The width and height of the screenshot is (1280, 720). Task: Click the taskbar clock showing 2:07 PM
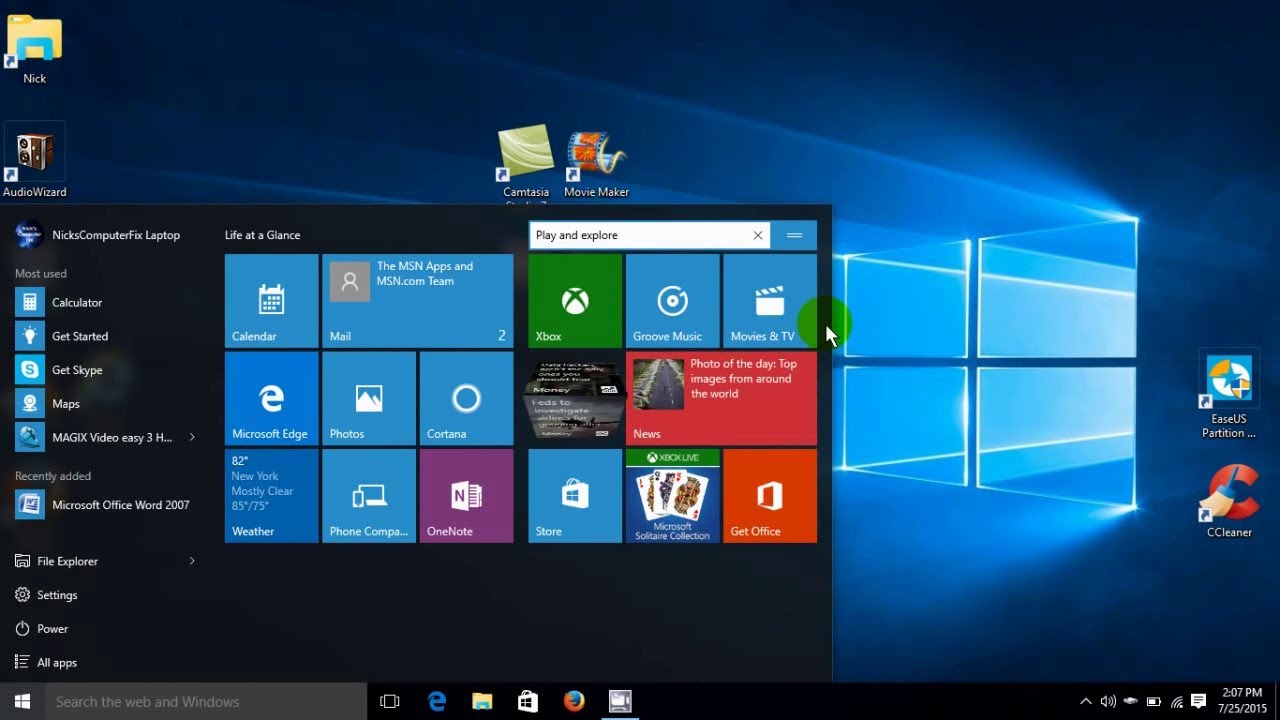tap(1243, 701)
